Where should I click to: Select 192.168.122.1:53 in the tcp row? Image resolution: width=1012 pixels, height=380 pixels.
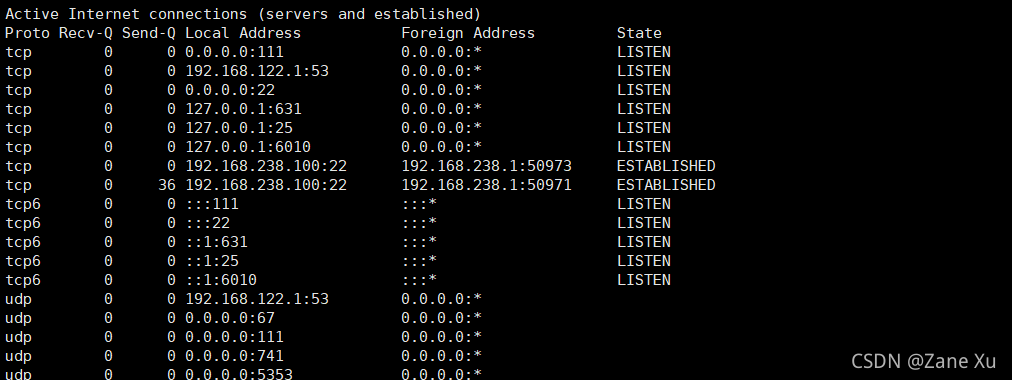tap(257, 71)
